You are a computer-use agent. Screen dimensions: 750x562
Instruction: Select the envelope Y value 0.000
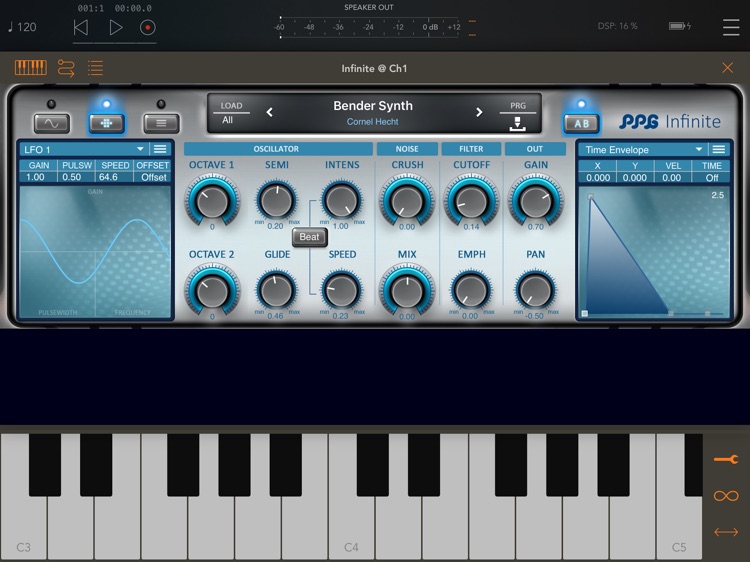[x=635, y=177]
